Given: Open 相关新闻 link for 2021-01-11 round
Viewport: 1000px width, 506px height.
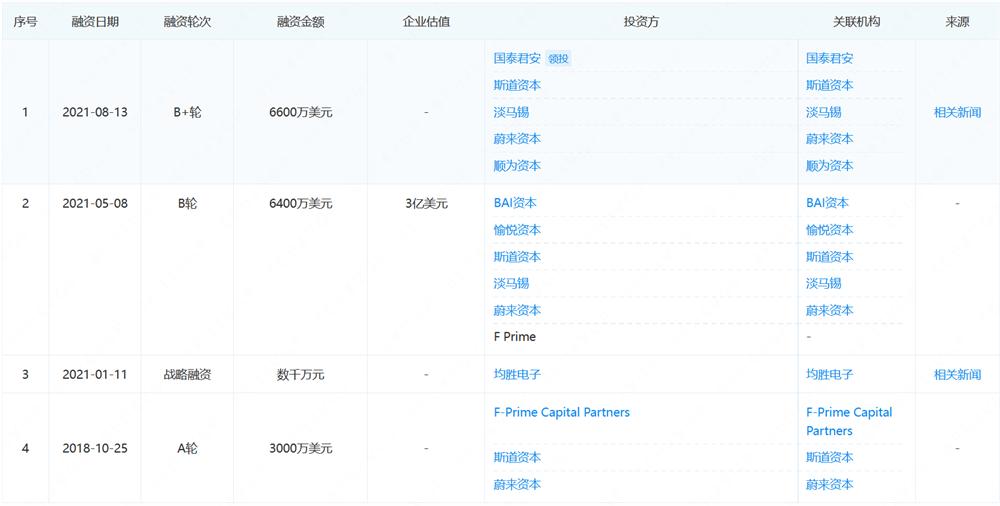Looking at the screenshot, I should [957, 375].
